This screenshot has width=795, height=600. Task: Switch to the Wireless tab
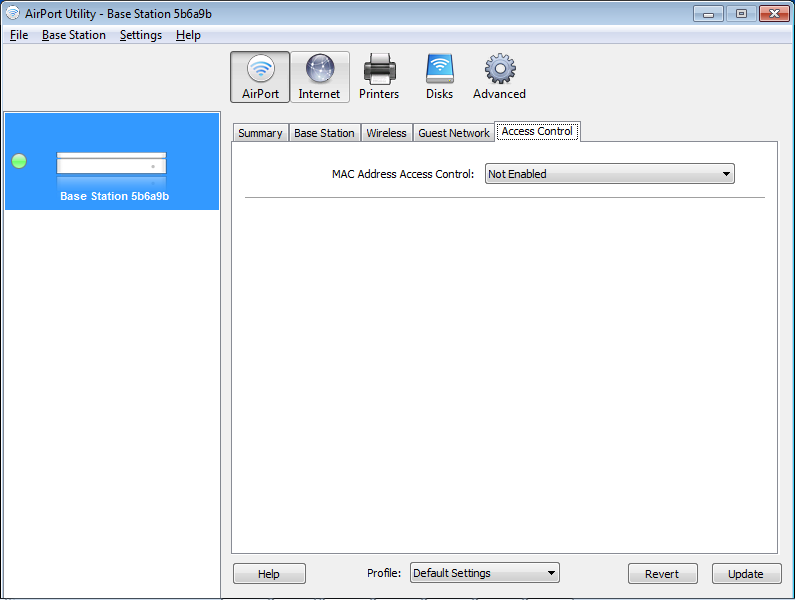pyautogui.click(x=386, y=133)
